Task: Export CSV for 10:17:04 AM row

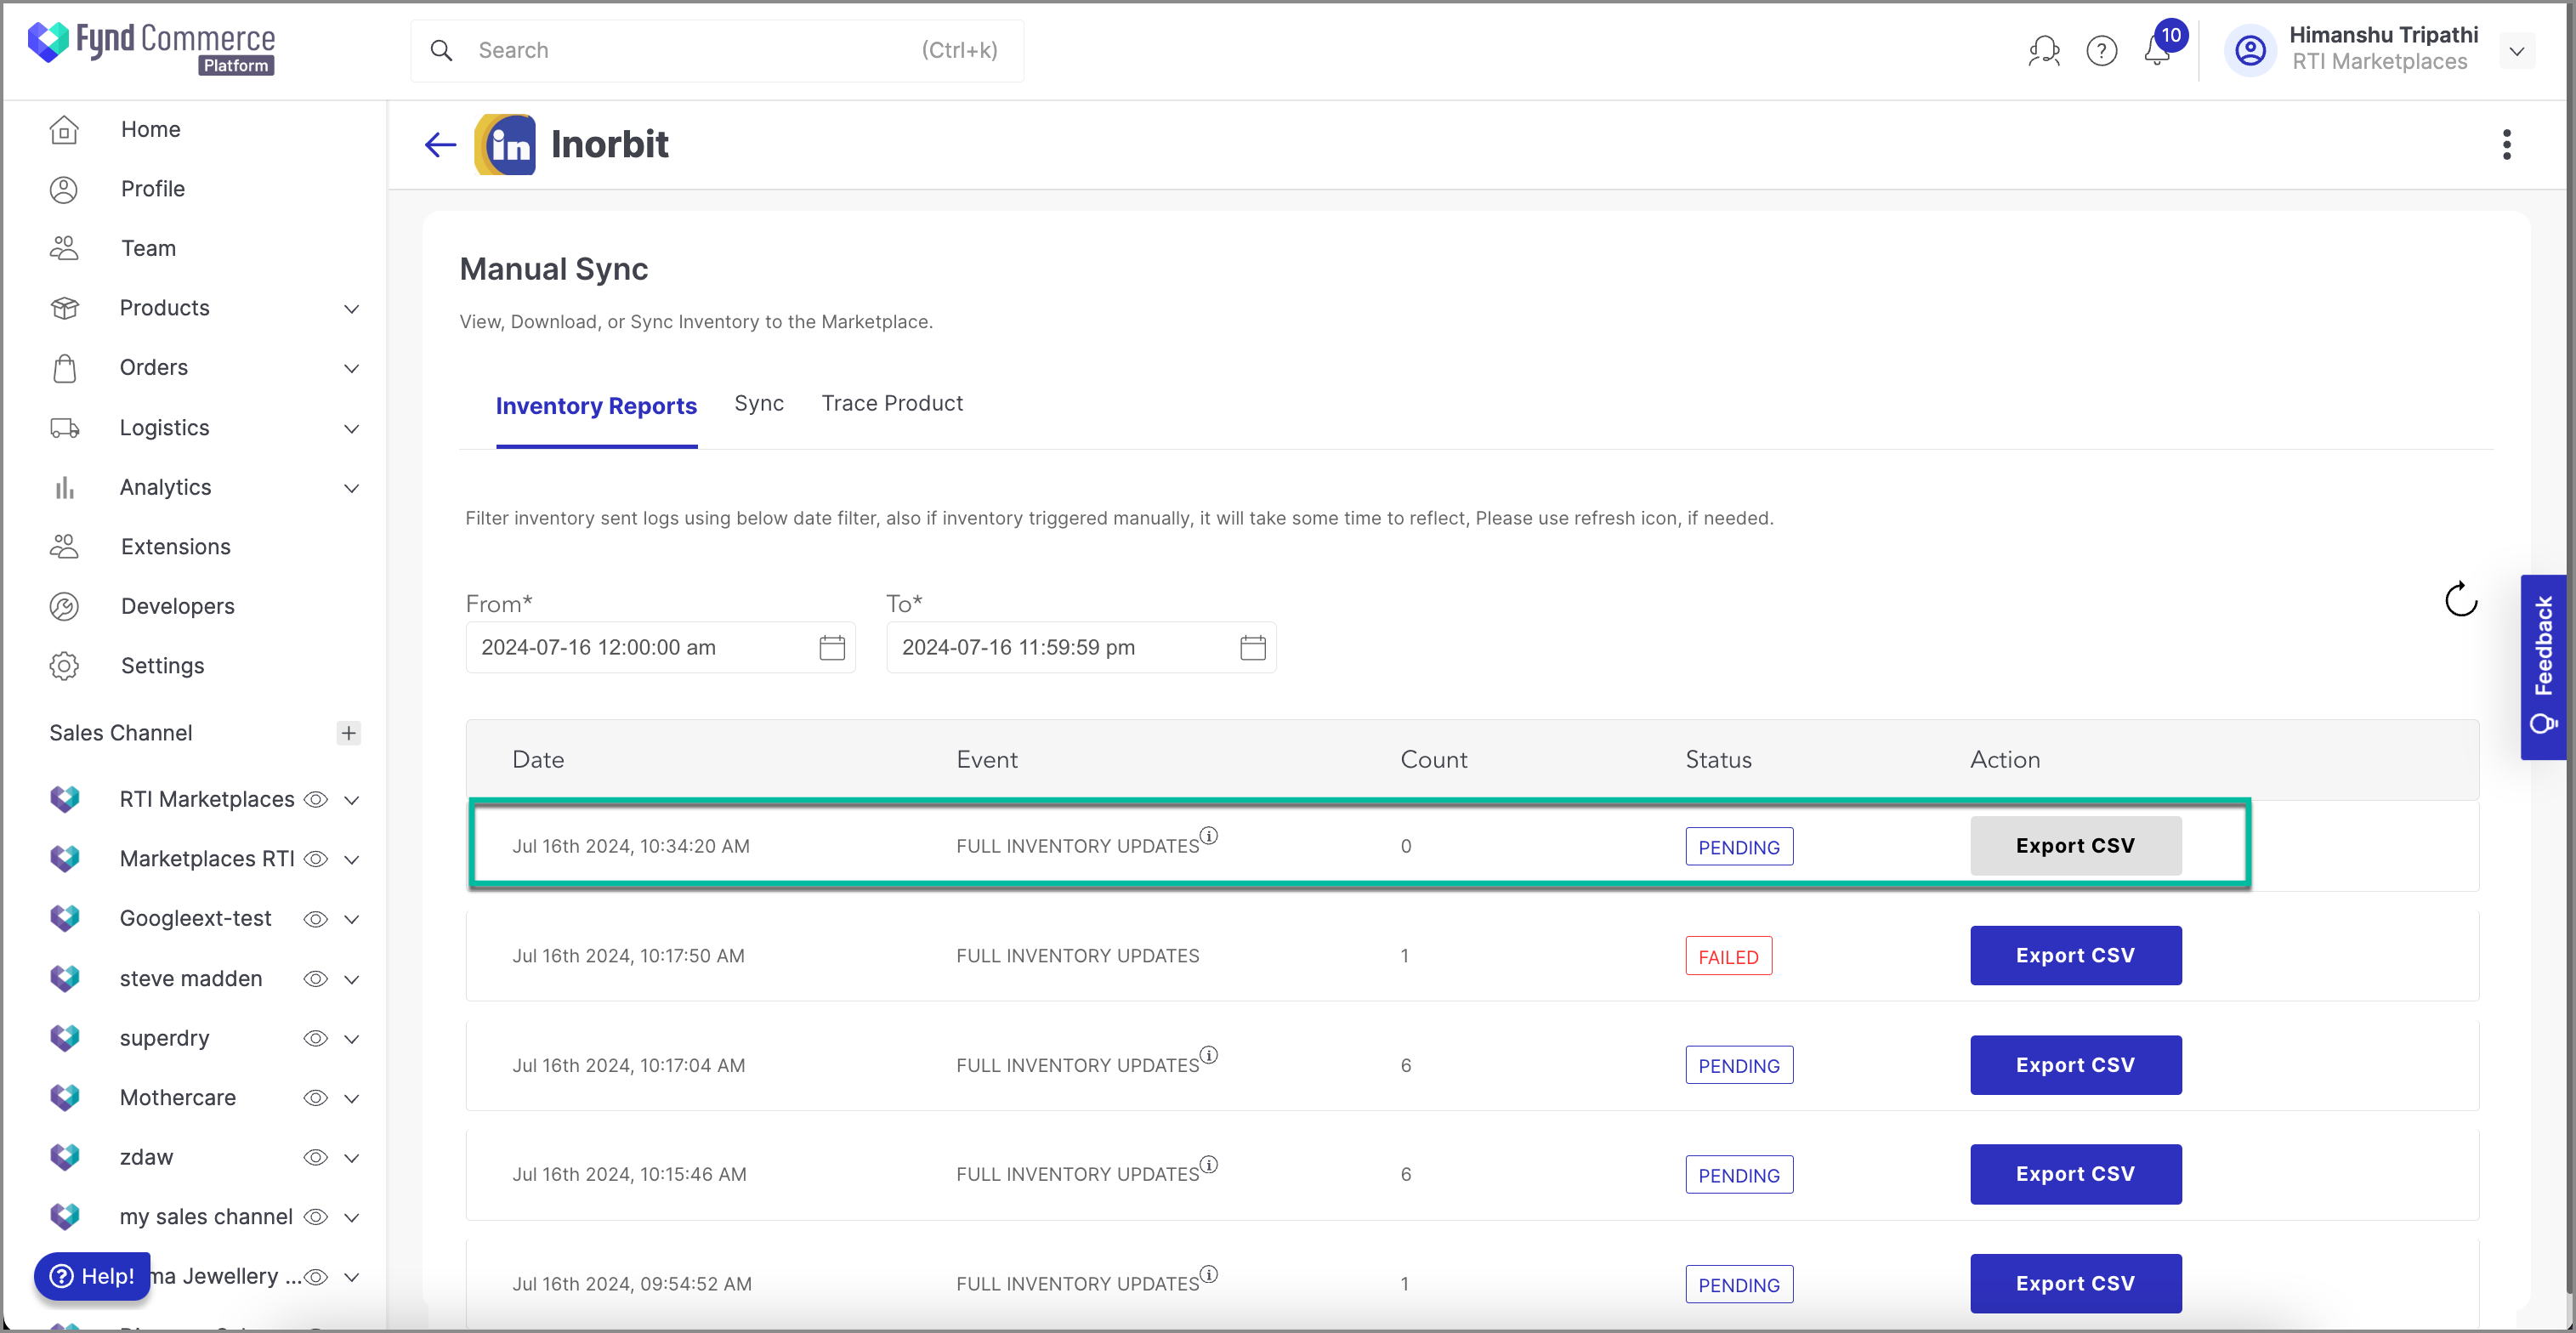Action: (2075, 1064)
